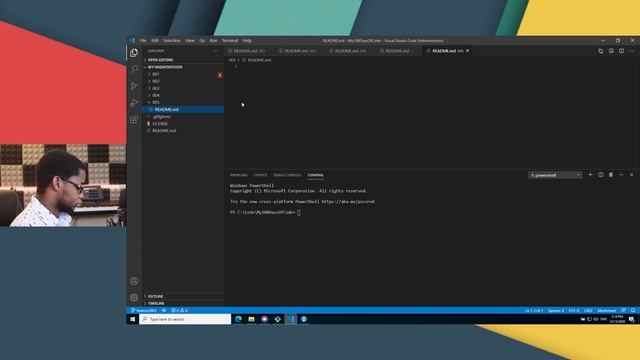
Task: Click the Type here to search box
Action: pos(185,319)
